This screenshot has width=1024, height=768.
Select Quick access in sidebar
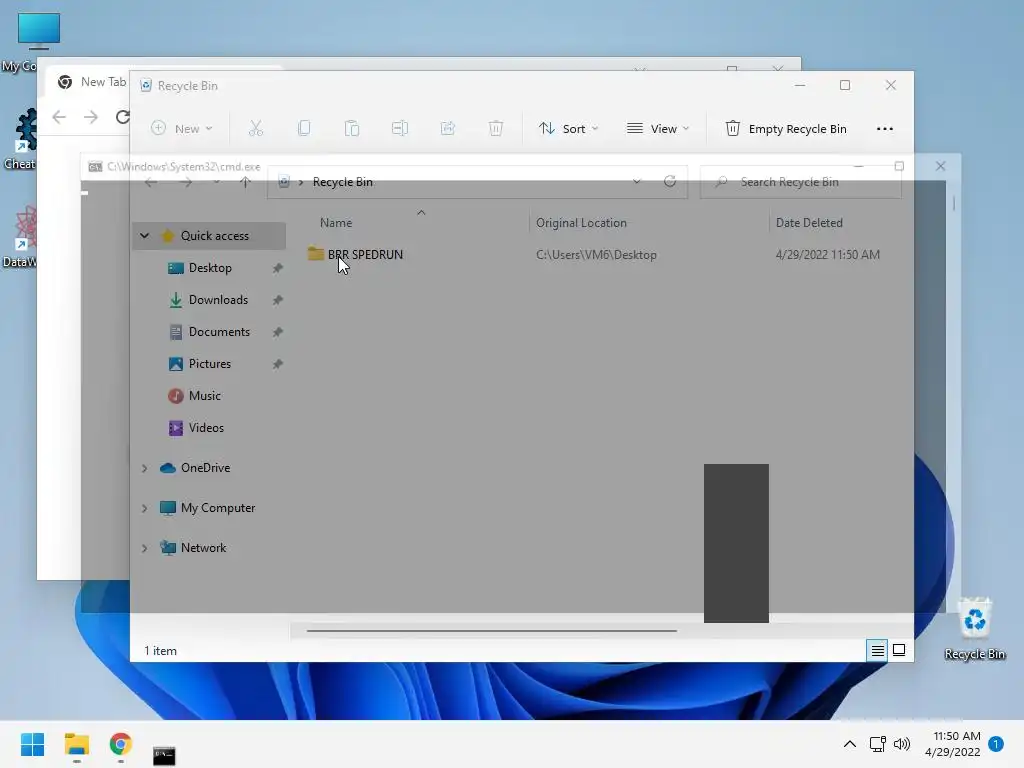tap(214, 236)
